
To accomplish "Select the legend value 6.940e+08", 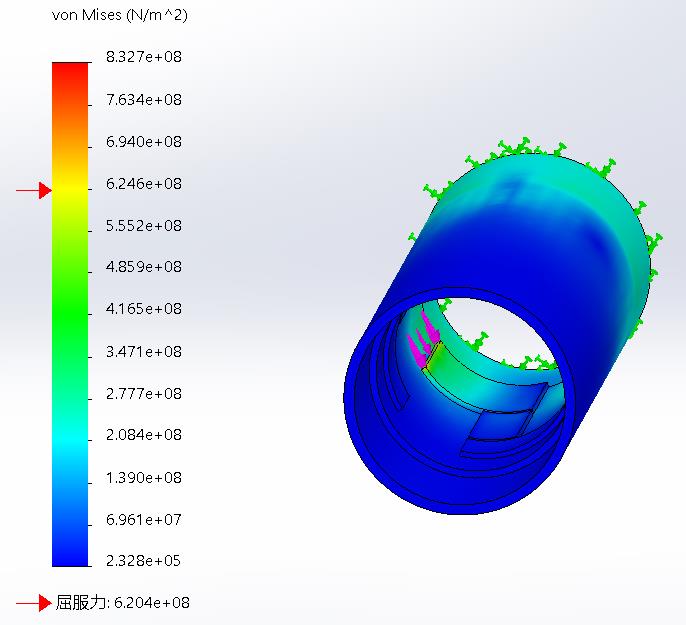I will click(x=144, y=142).
